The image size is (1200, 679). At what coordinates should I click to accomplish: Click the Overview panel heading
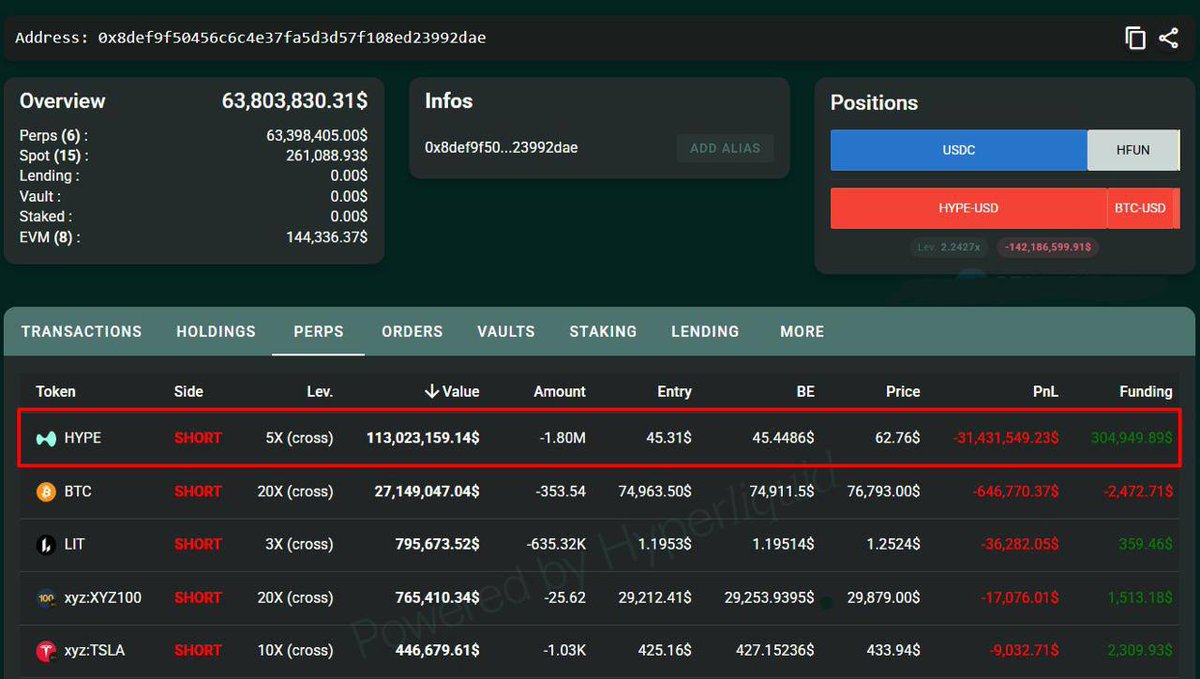(x=62, y=101)
